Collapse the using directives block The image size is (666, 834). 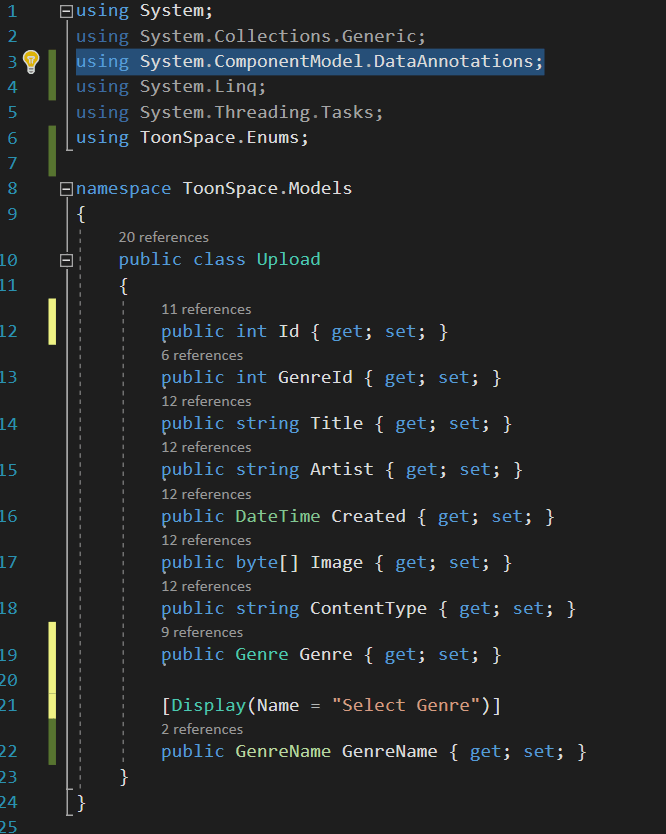pyautogui.click(x=66, y=11)
